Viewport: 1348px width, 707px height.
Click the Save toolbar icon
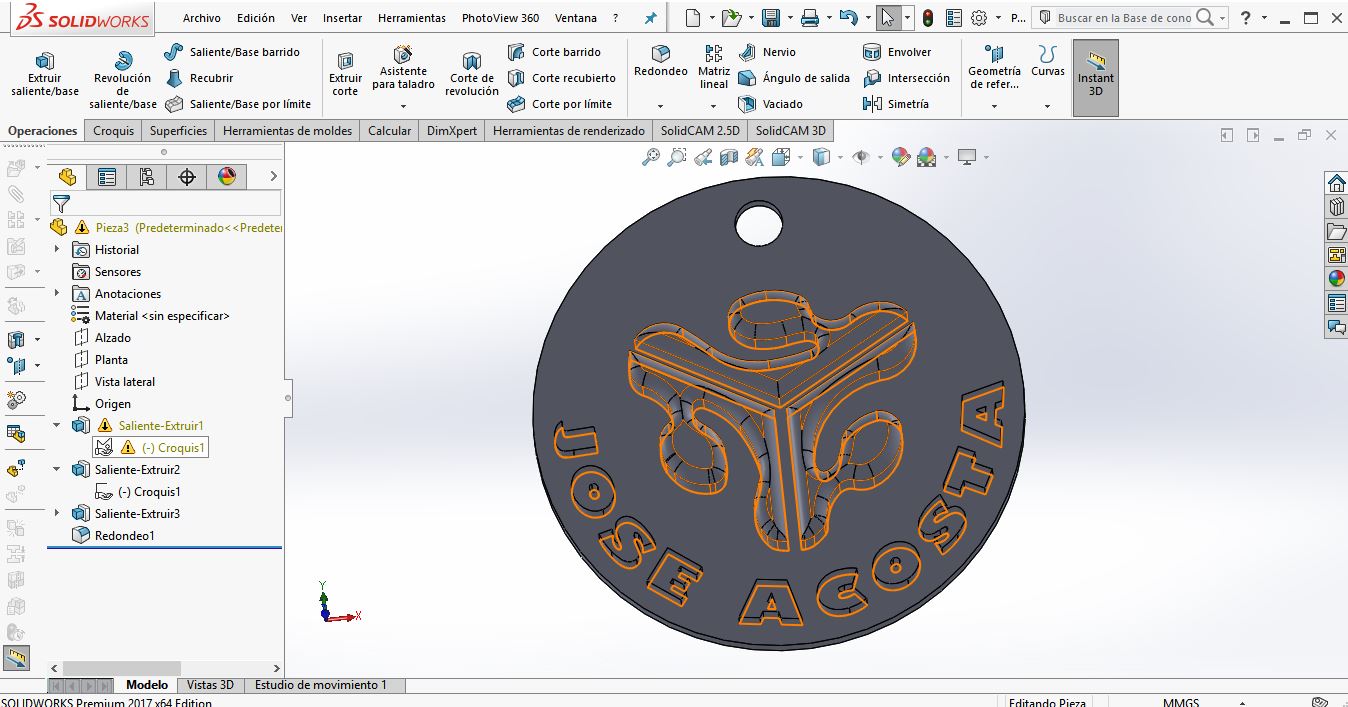click(x=770, y=18)
